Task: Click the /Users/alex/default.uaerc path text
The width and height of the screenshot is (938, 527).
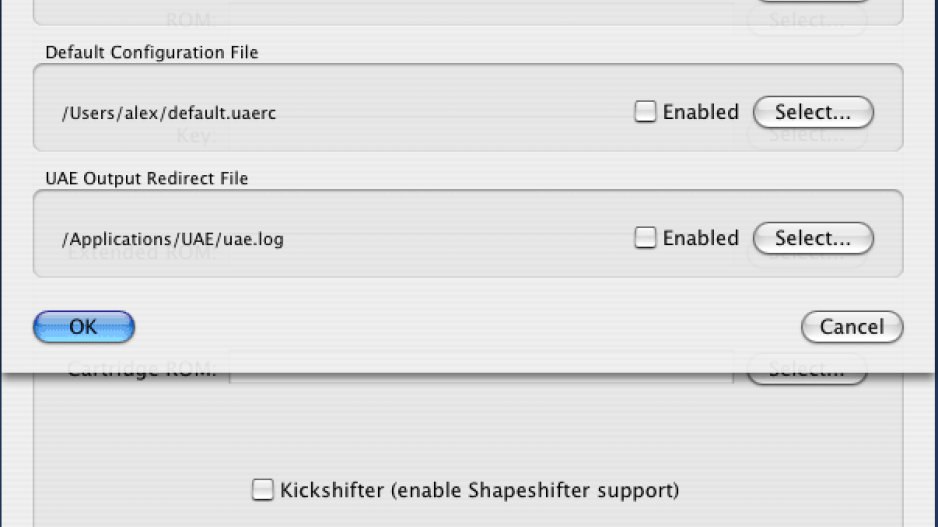Action: [169, 113]
